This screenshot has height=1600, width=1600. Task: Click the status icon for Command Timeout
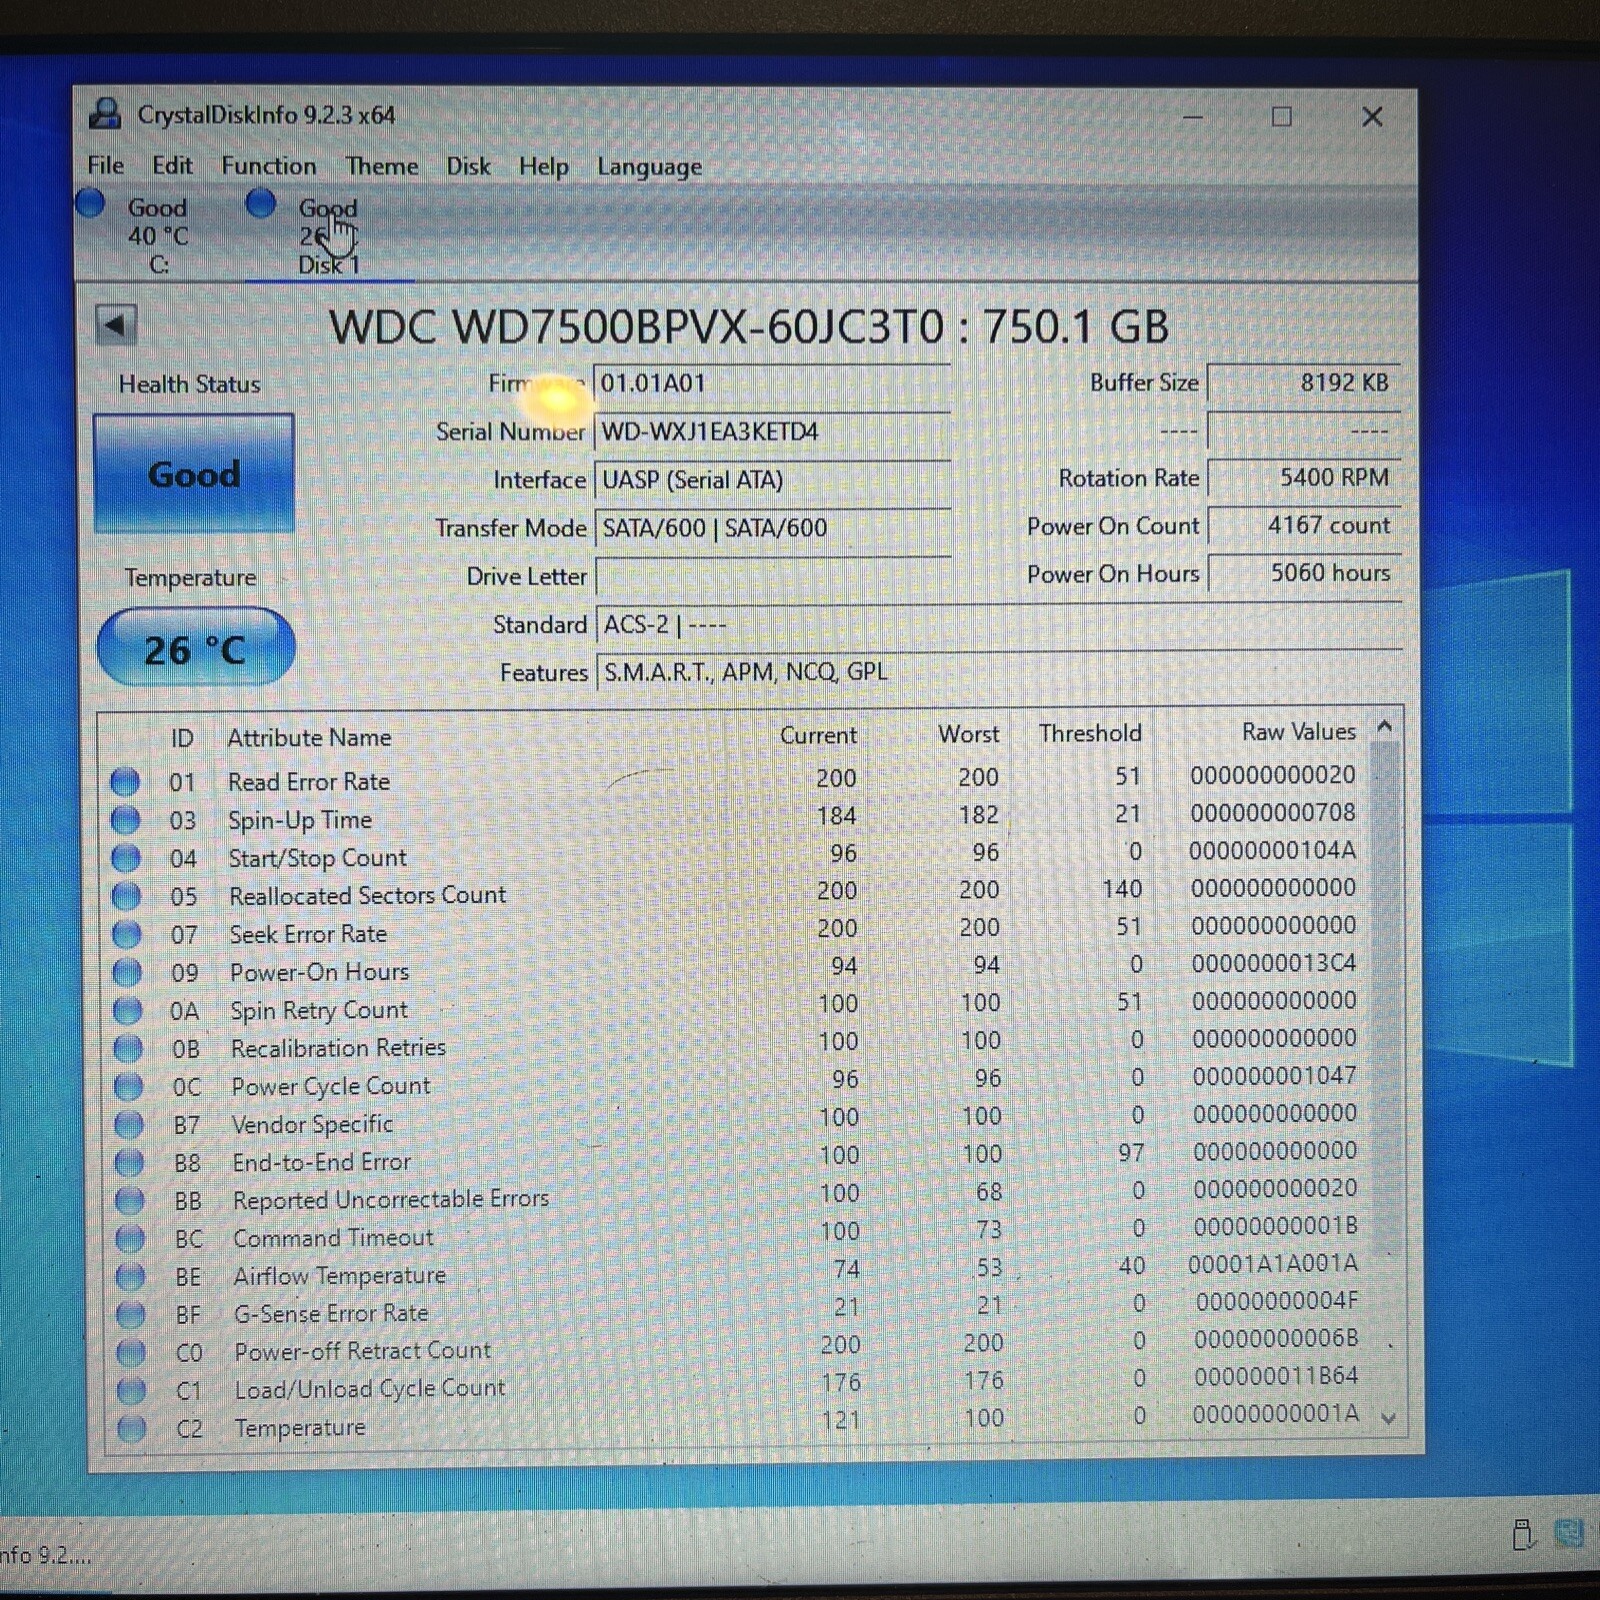pyautogui.click(x=130, y=1239)
